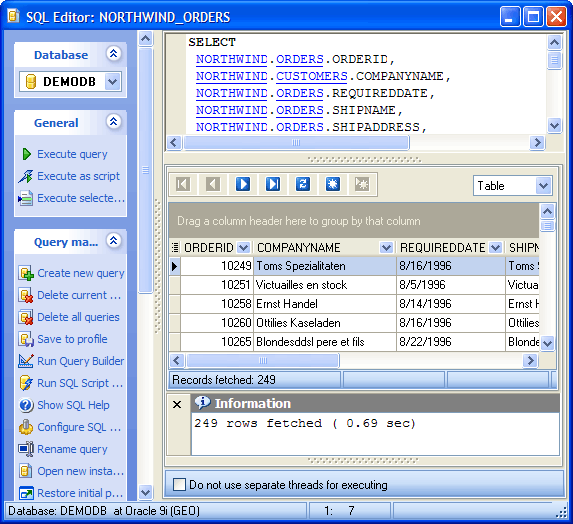This screenshot has width=573, height=524.
Task: Click the Create new query link
Action: (x=81, y=273)
